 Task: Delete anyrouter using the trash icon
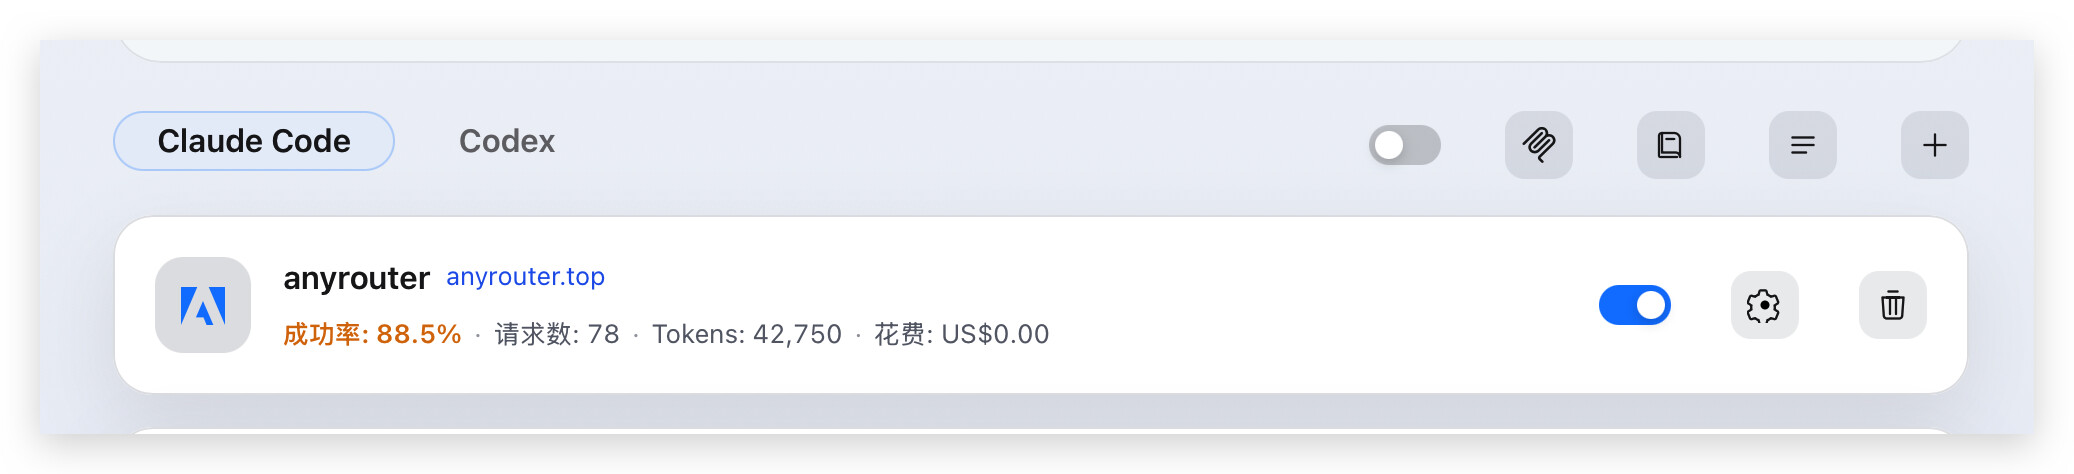click(x=1893, y=305)
